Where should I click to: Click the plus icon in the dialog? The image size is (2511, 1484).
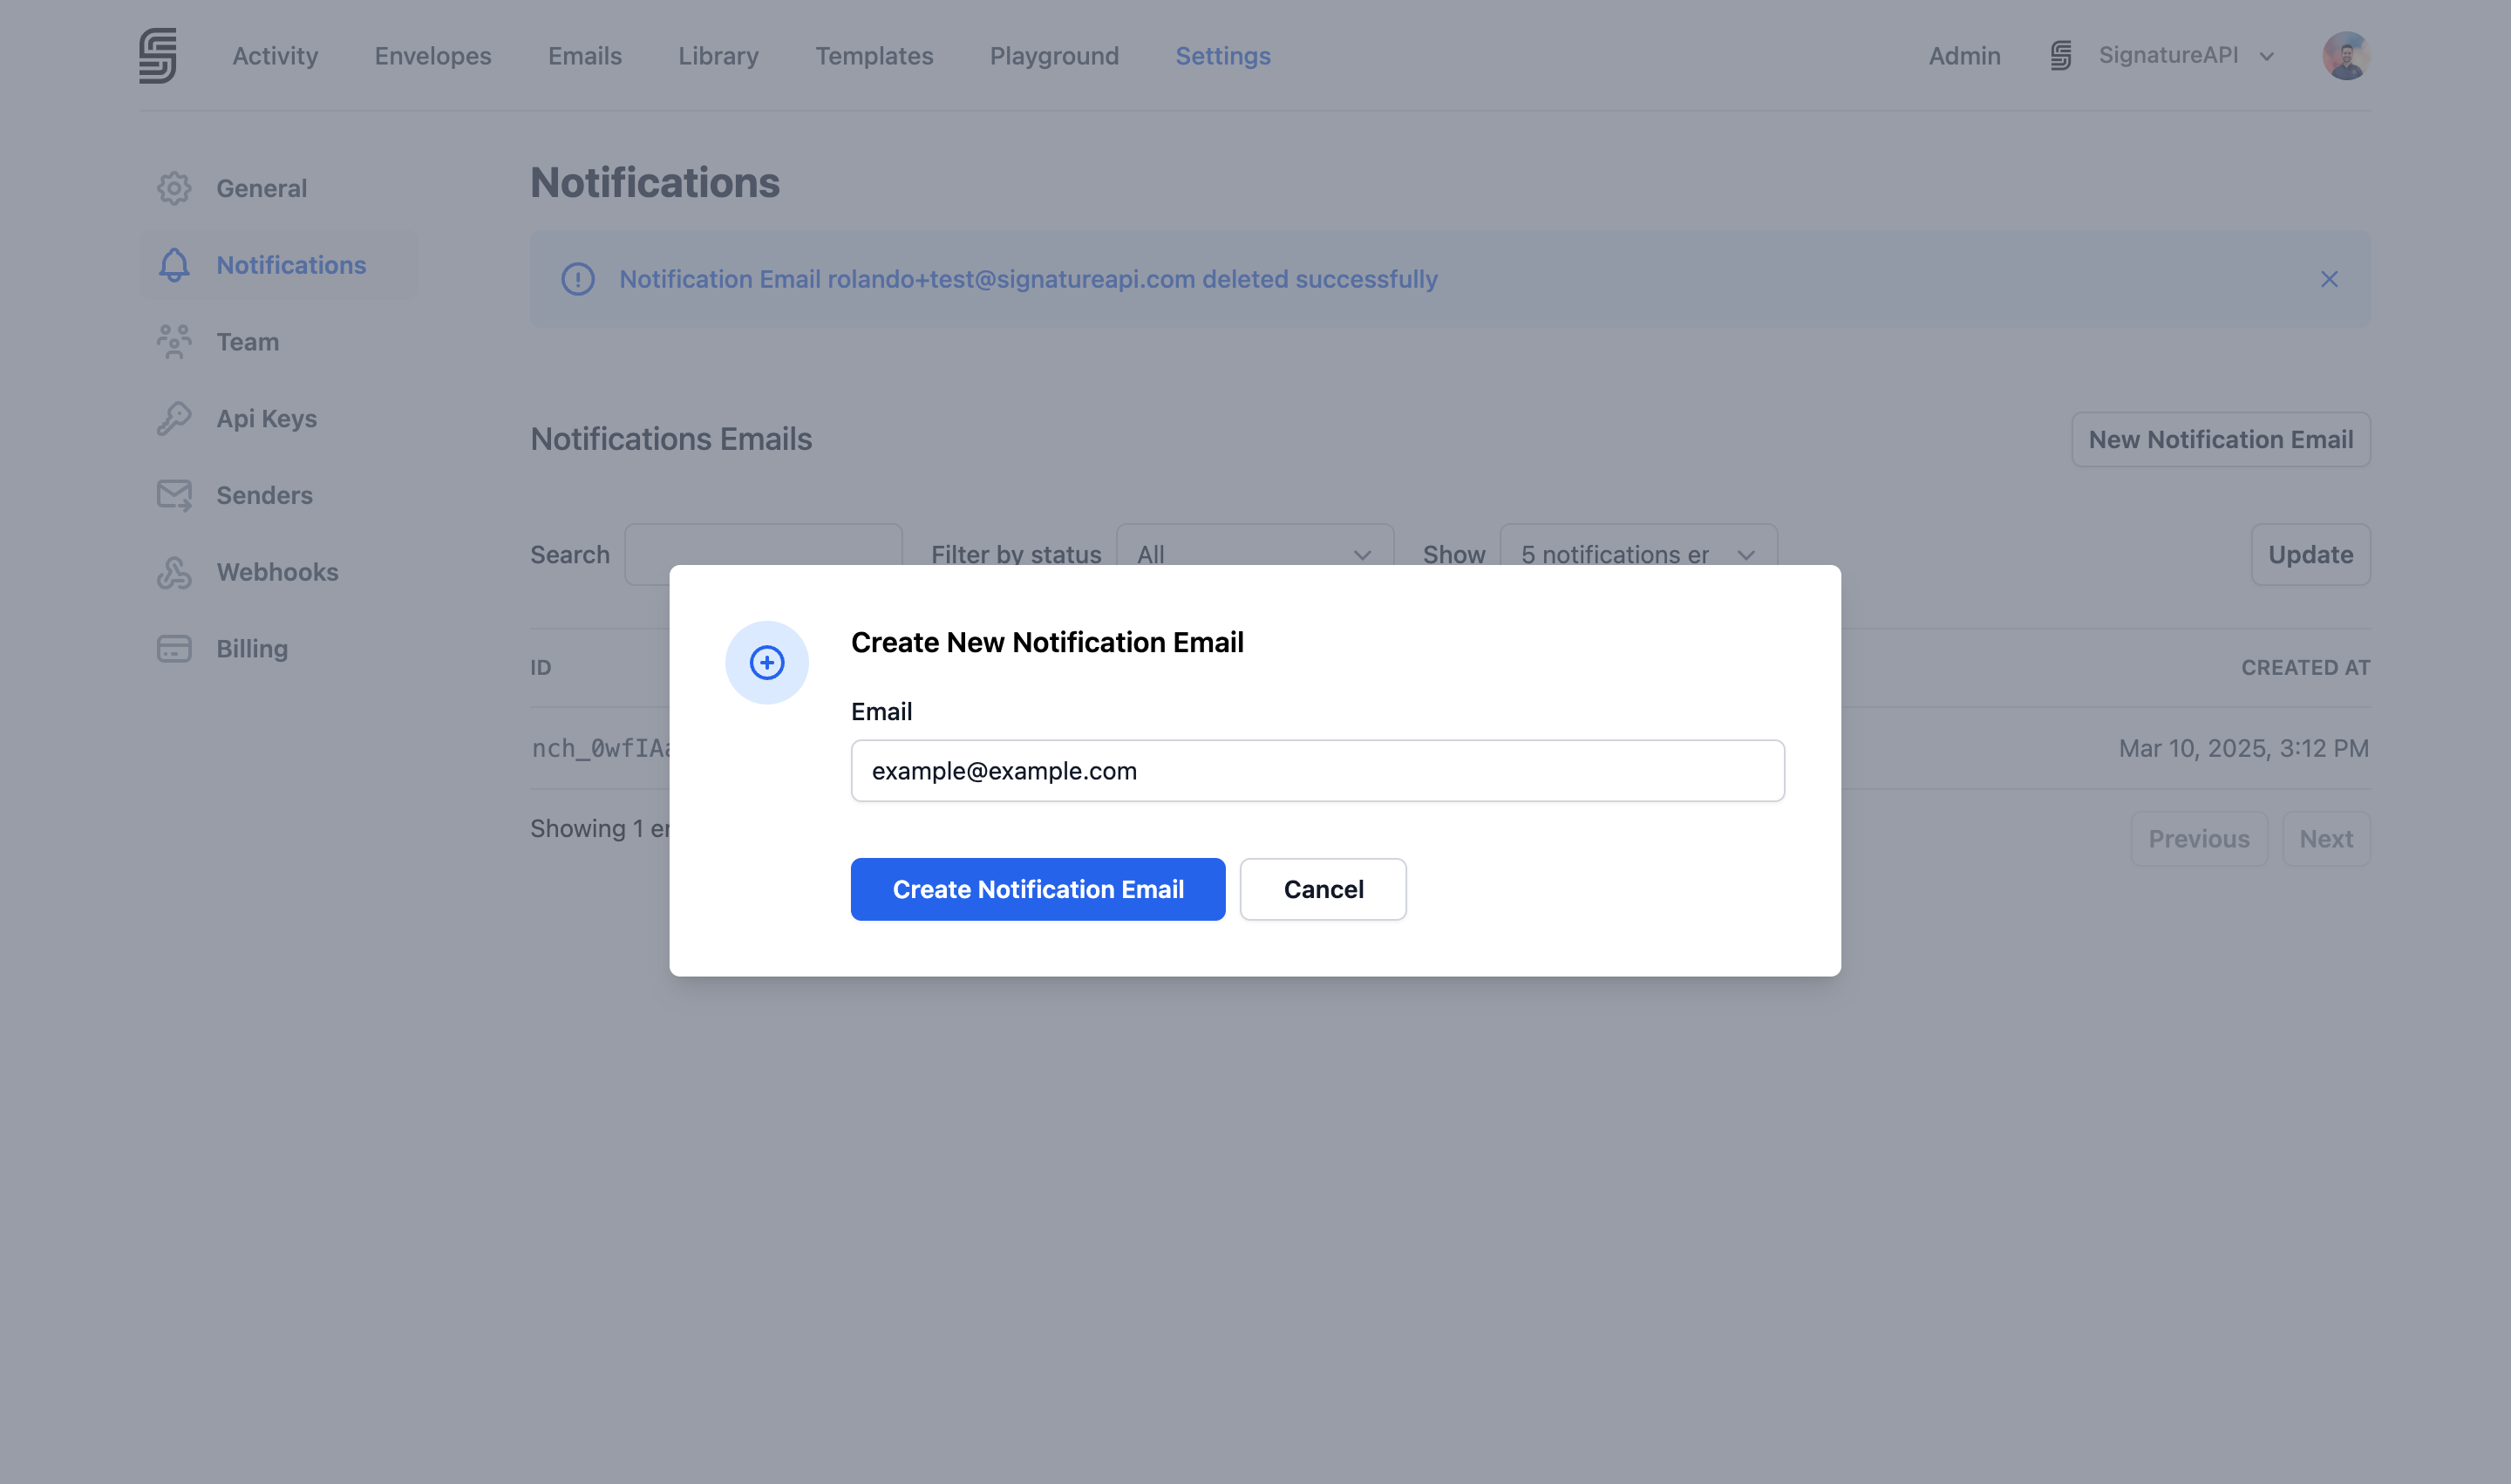[x=766, y=662]
